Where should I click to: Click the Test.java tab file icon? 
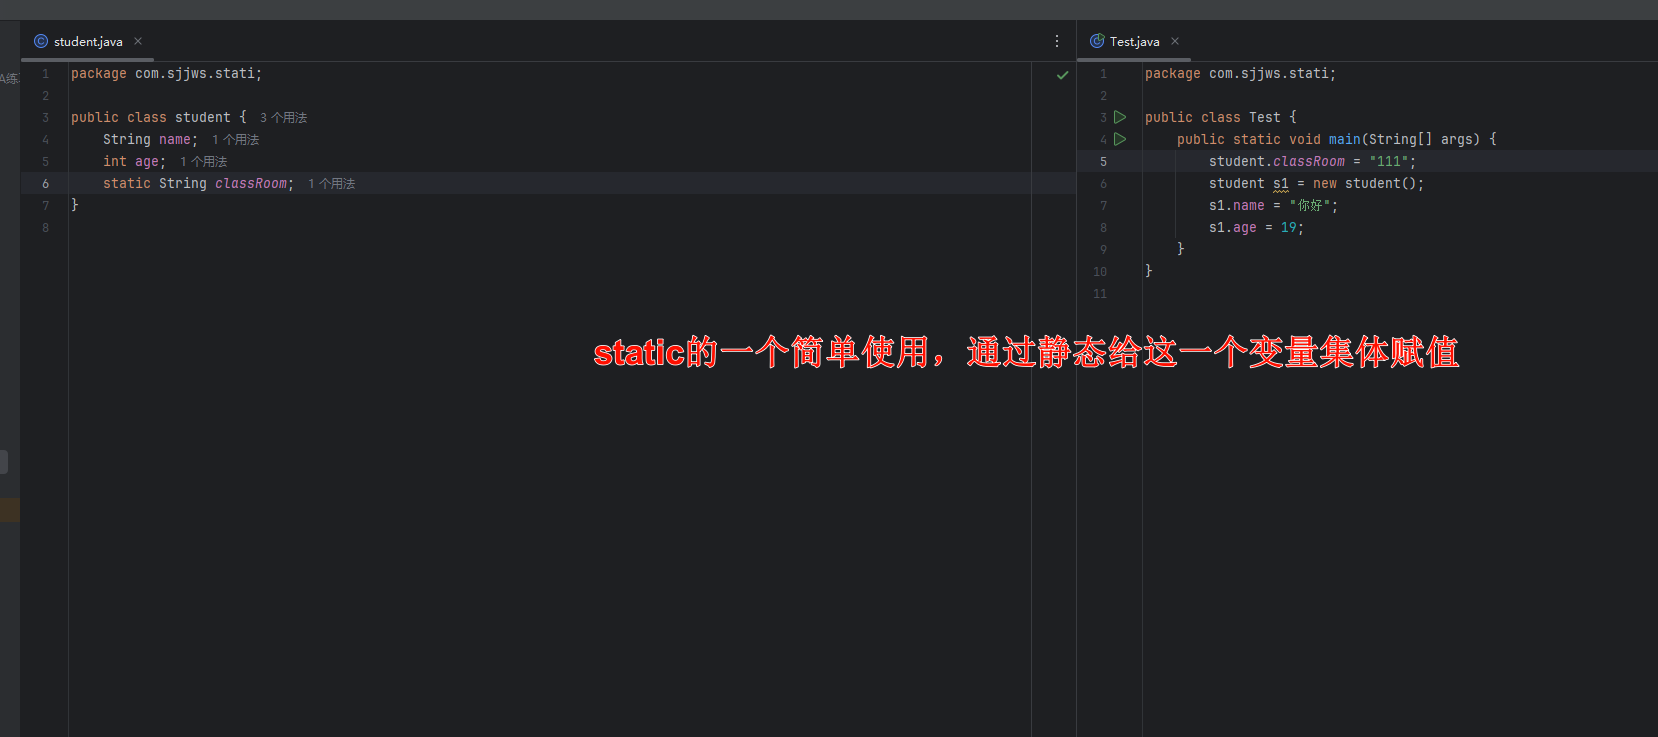1097,41
